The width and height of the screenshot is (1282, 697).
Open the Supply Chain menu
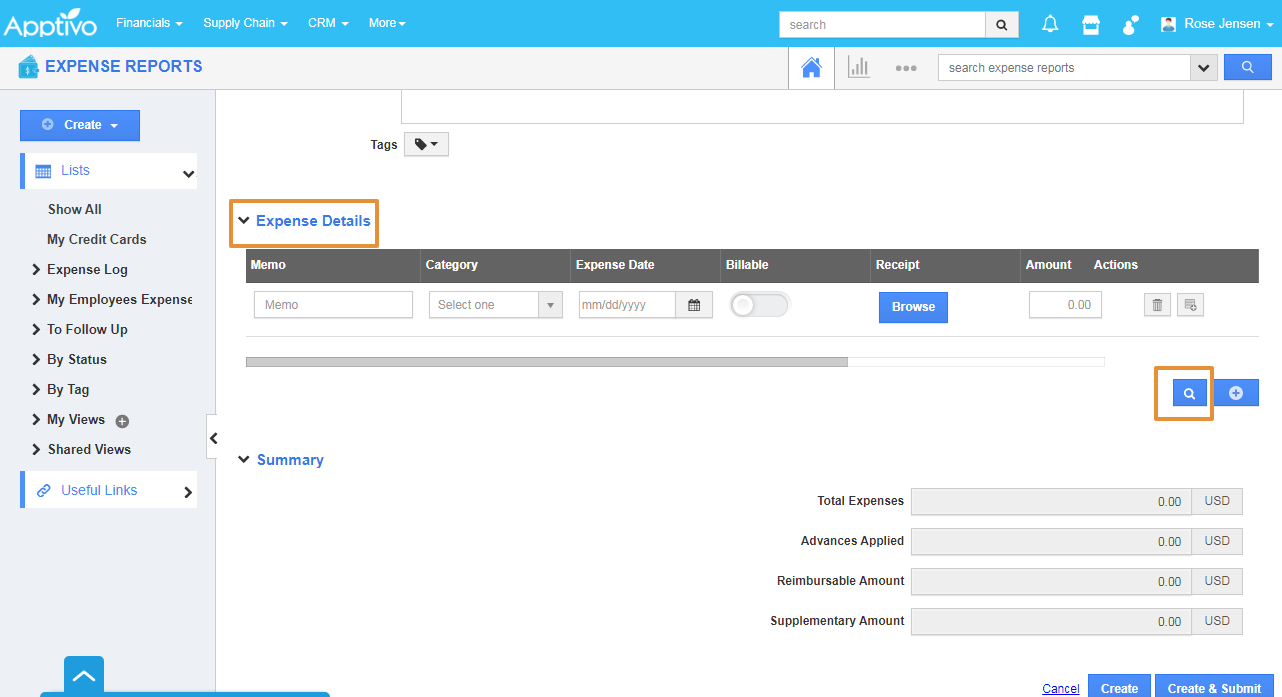pos(245,23)
